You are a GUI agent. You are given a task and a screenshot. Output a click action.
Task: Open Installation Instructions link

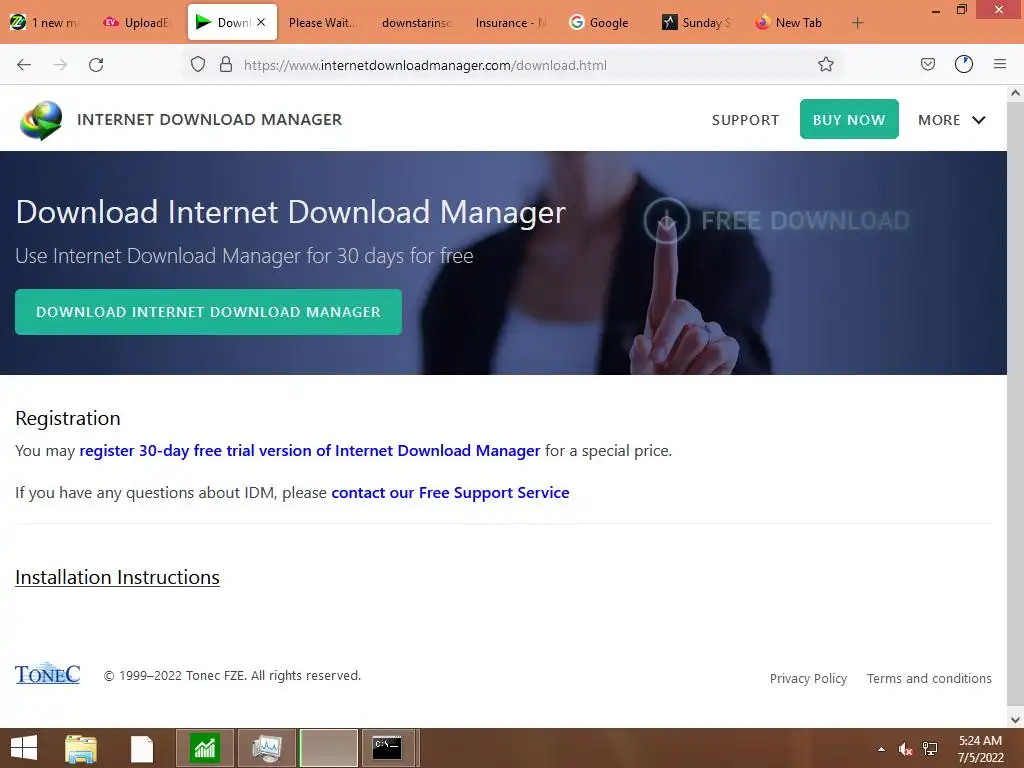pyautogui.click(x=118, y=577)
